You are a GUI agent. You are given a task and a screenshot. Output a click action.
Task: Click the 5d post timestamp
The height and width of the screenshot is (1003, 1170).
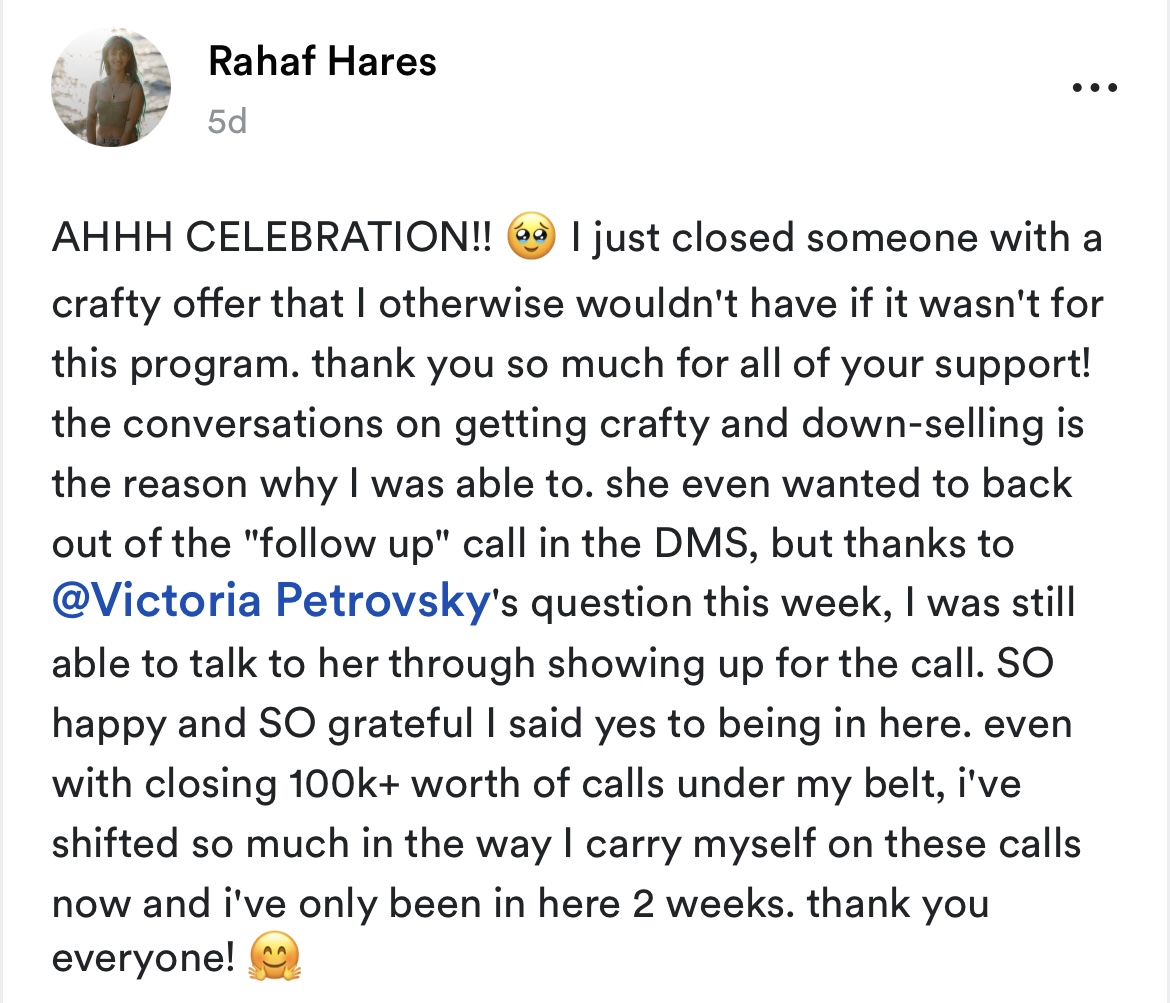pos(227,122)
